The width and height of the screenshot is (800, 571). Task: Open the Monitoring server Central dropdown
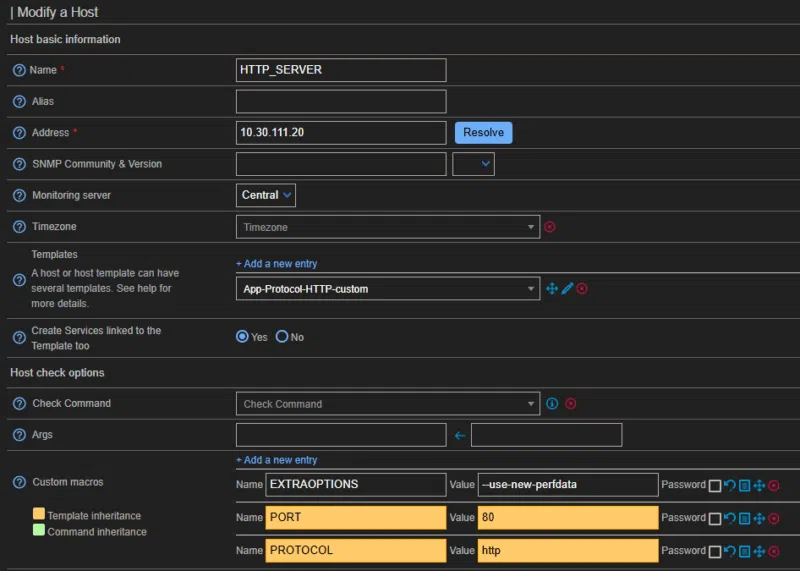[x=266, y=195]
